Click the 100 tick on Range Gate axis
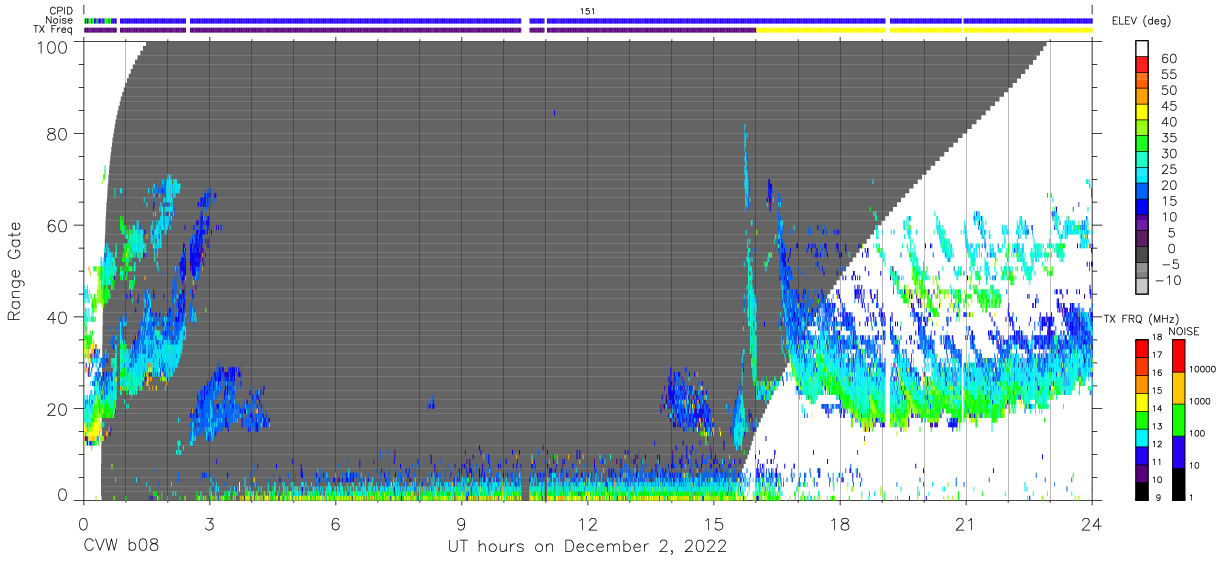Viewport: 1228px width, 567px height. (52, 47)
